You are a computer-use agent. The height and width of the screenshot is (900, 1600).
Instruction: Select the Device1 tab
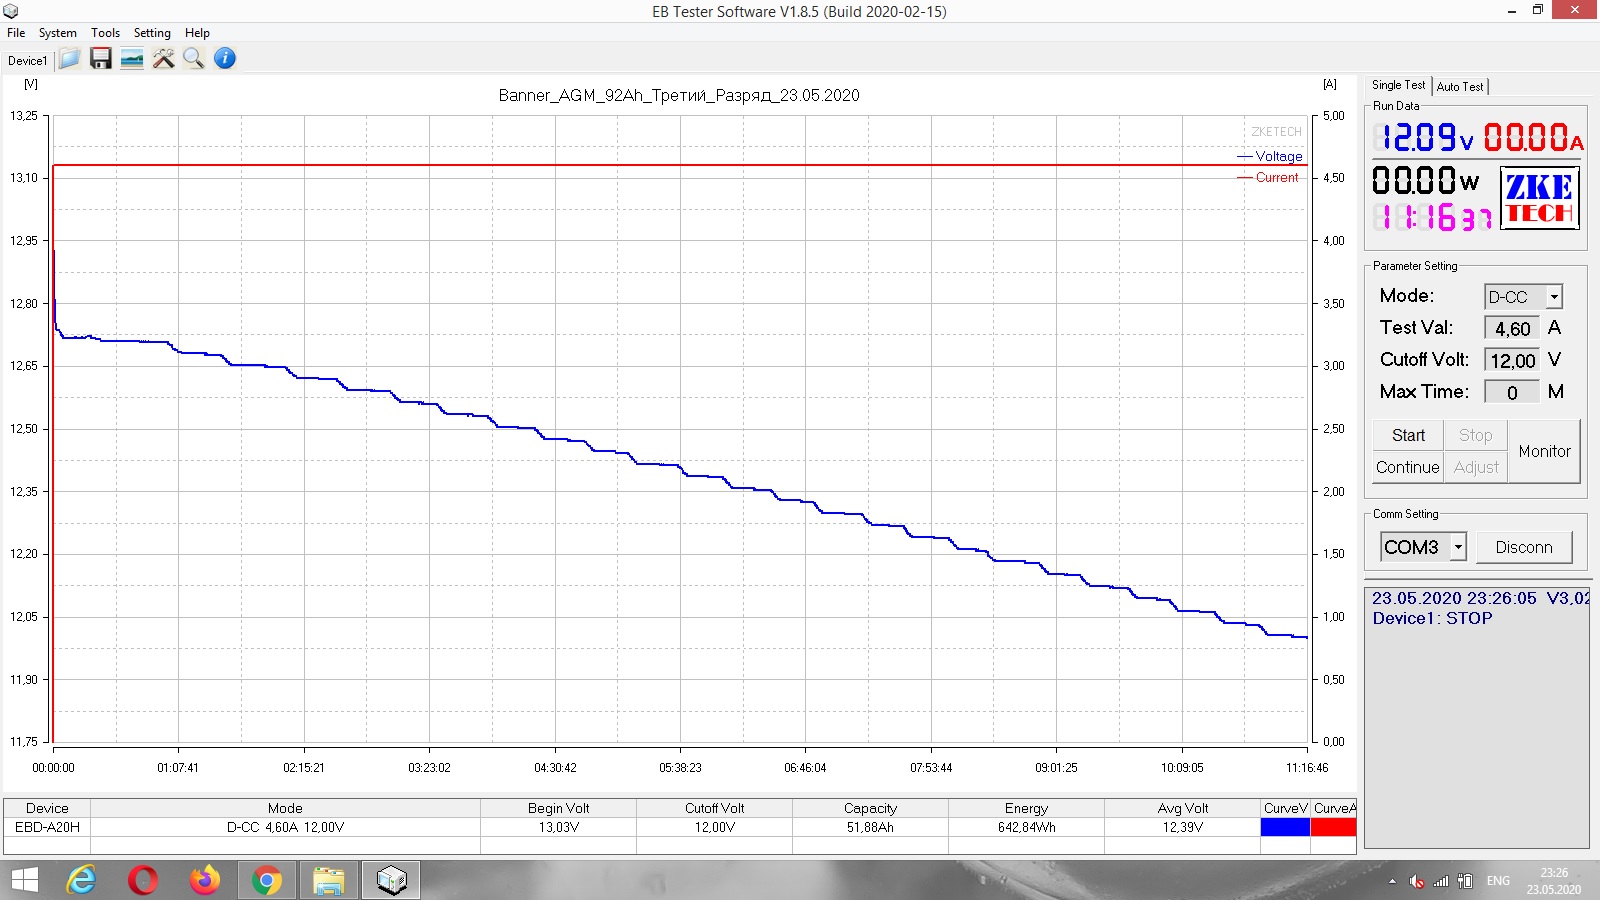click(x=28, y=61)
